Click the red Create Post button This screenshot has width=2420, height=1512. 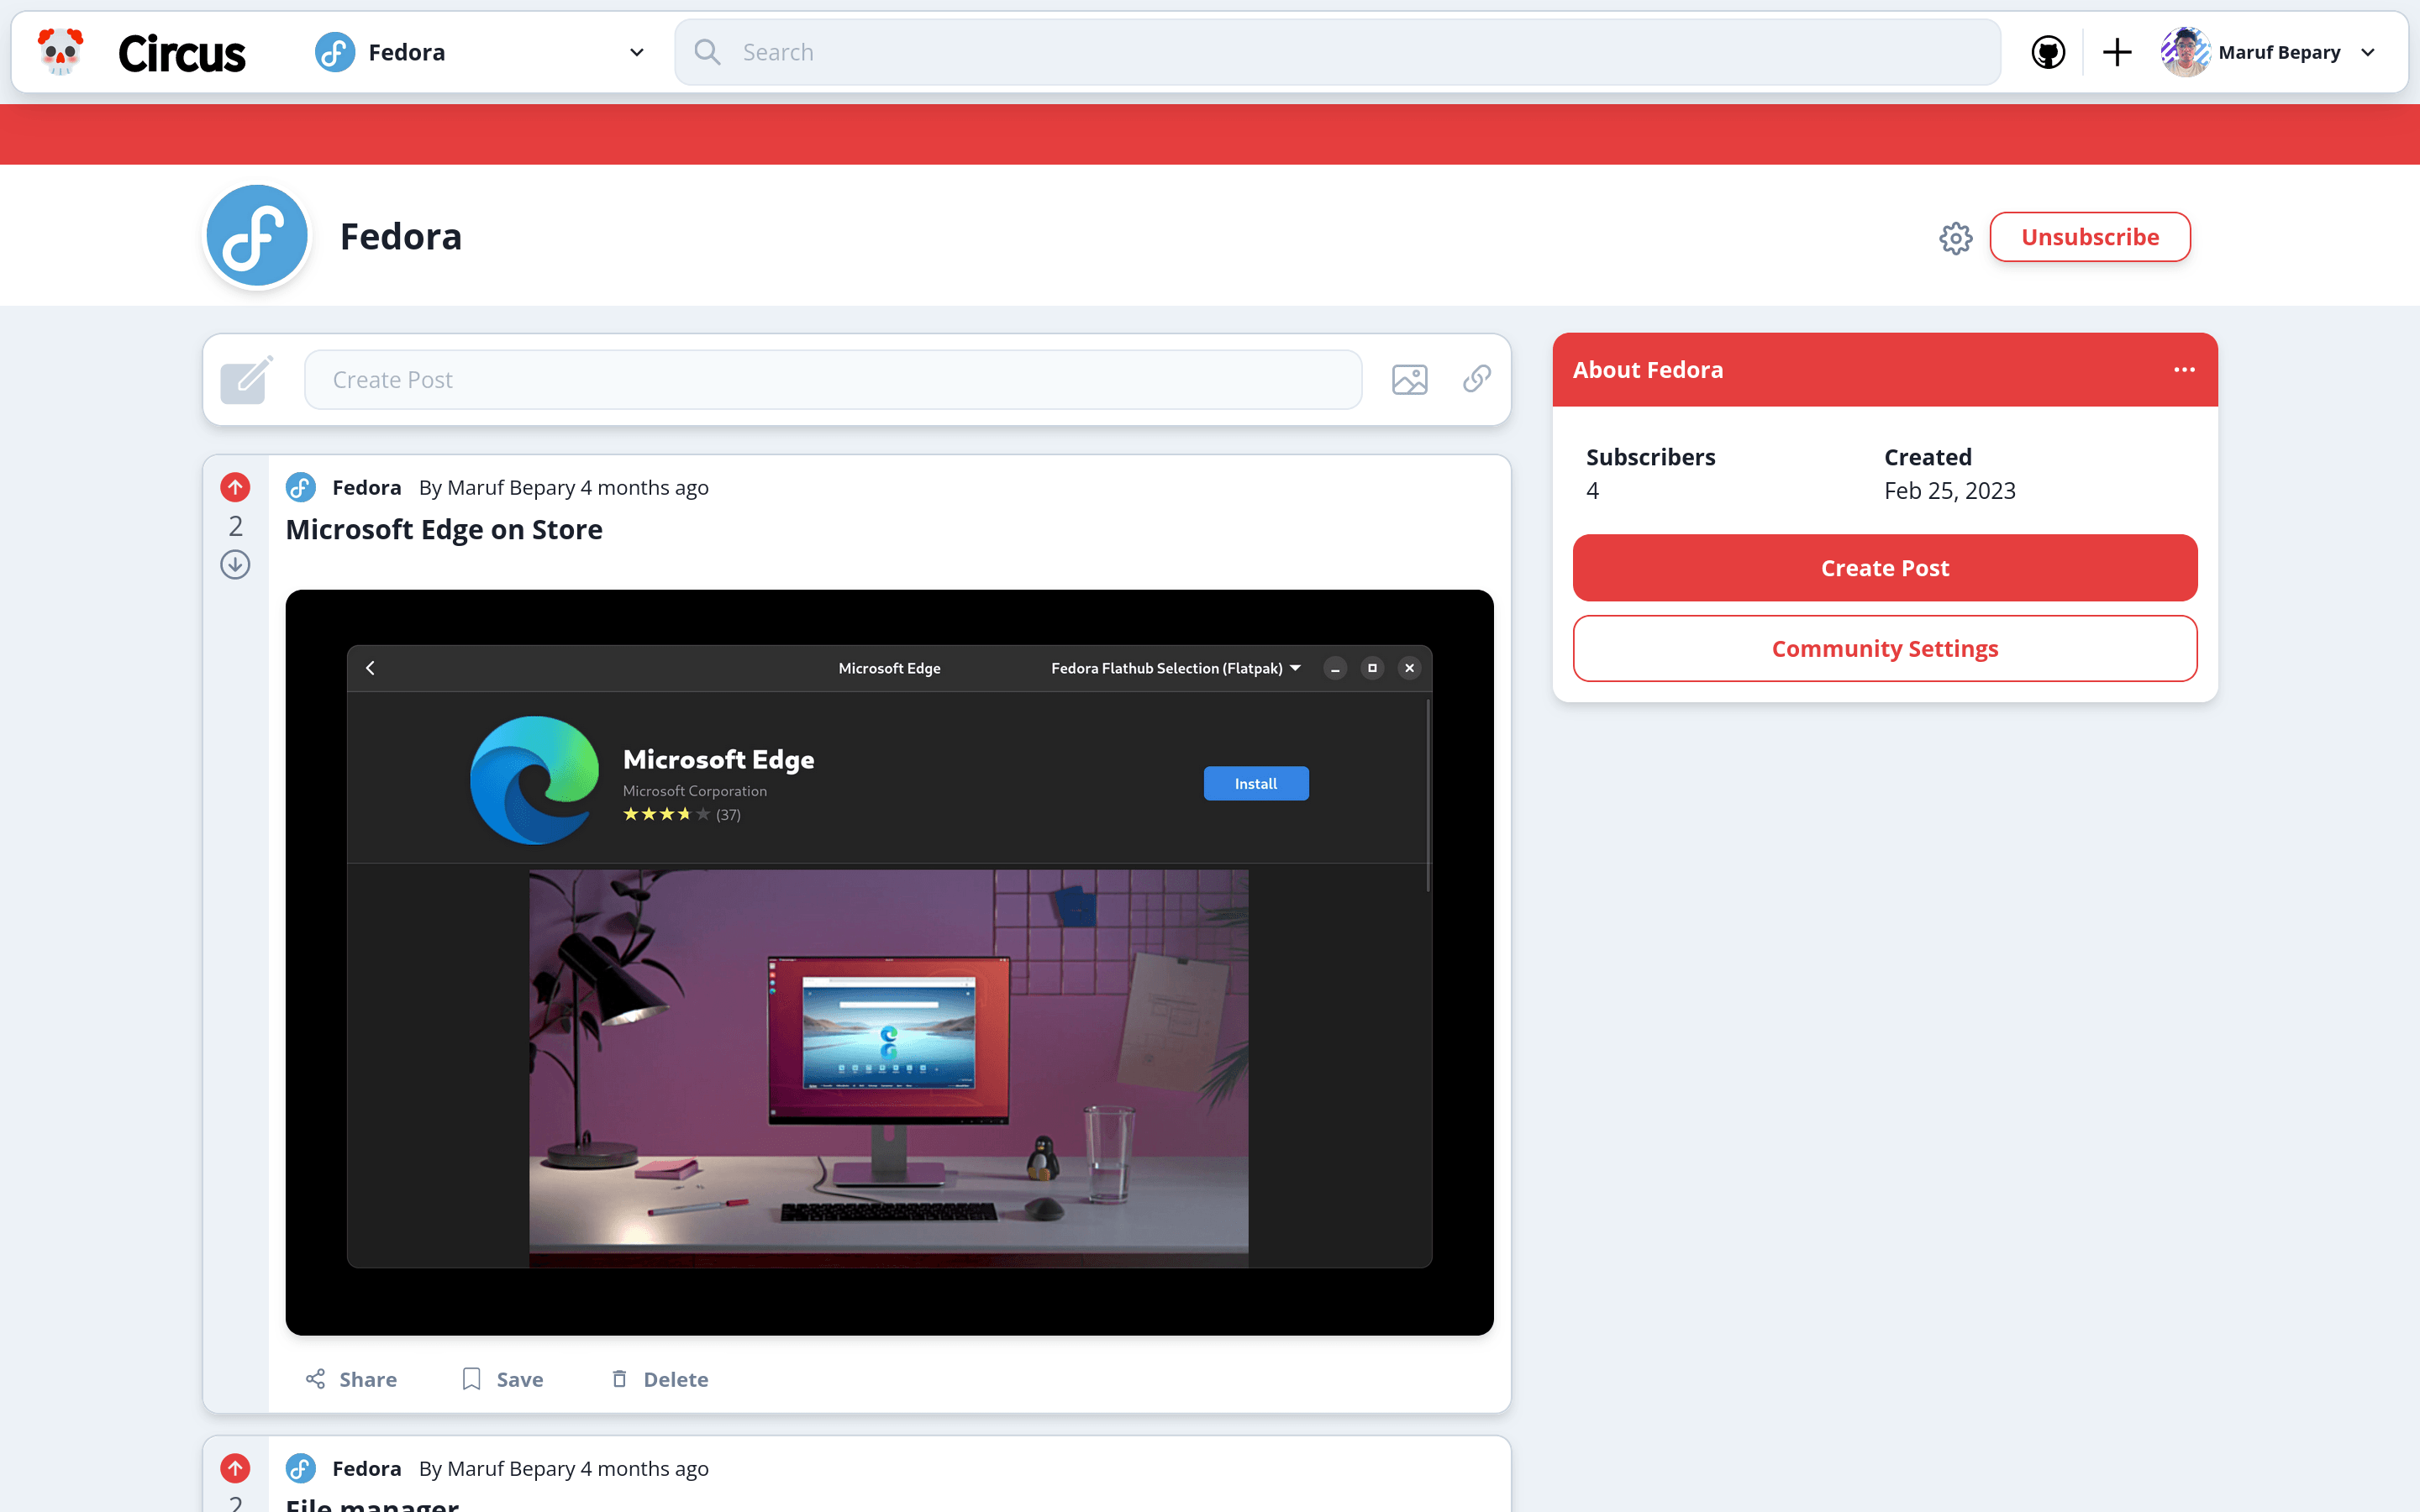tap(1884, 568)
